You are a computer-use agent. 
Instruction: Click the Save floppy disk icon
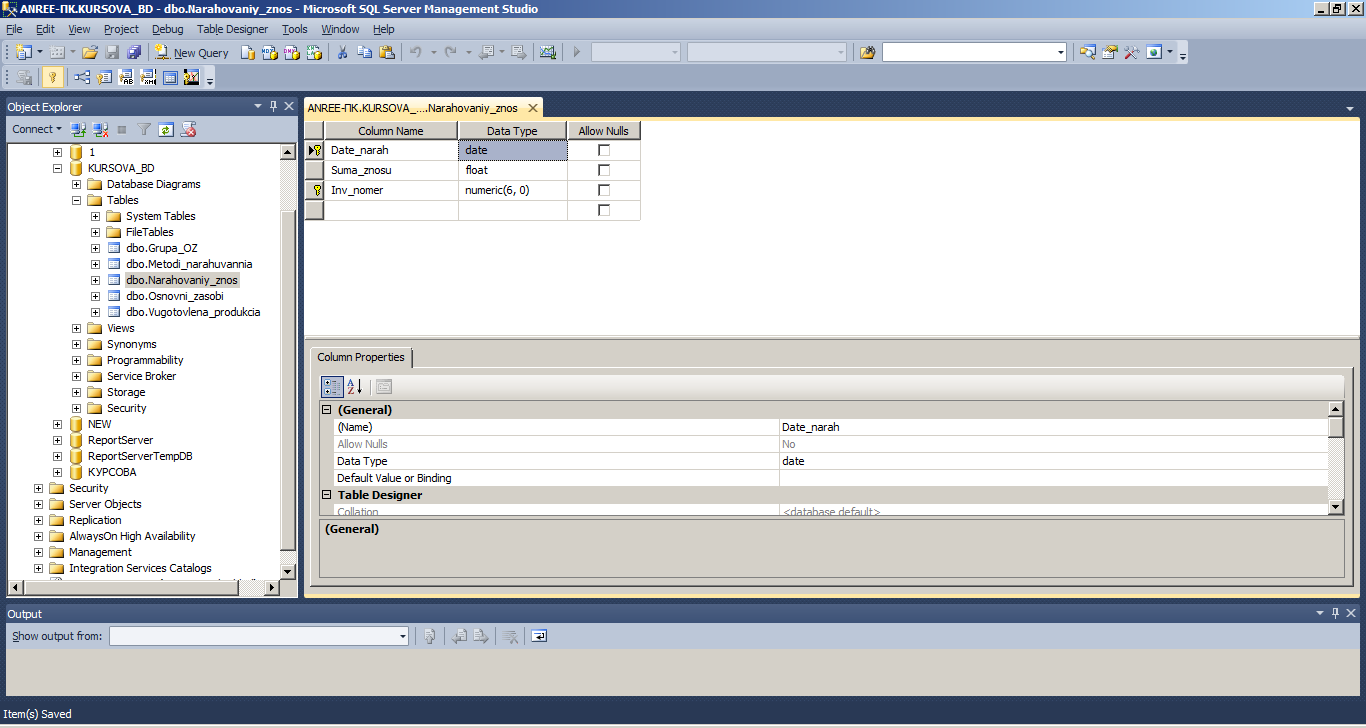pyautogui.click(x=112, y=52)
